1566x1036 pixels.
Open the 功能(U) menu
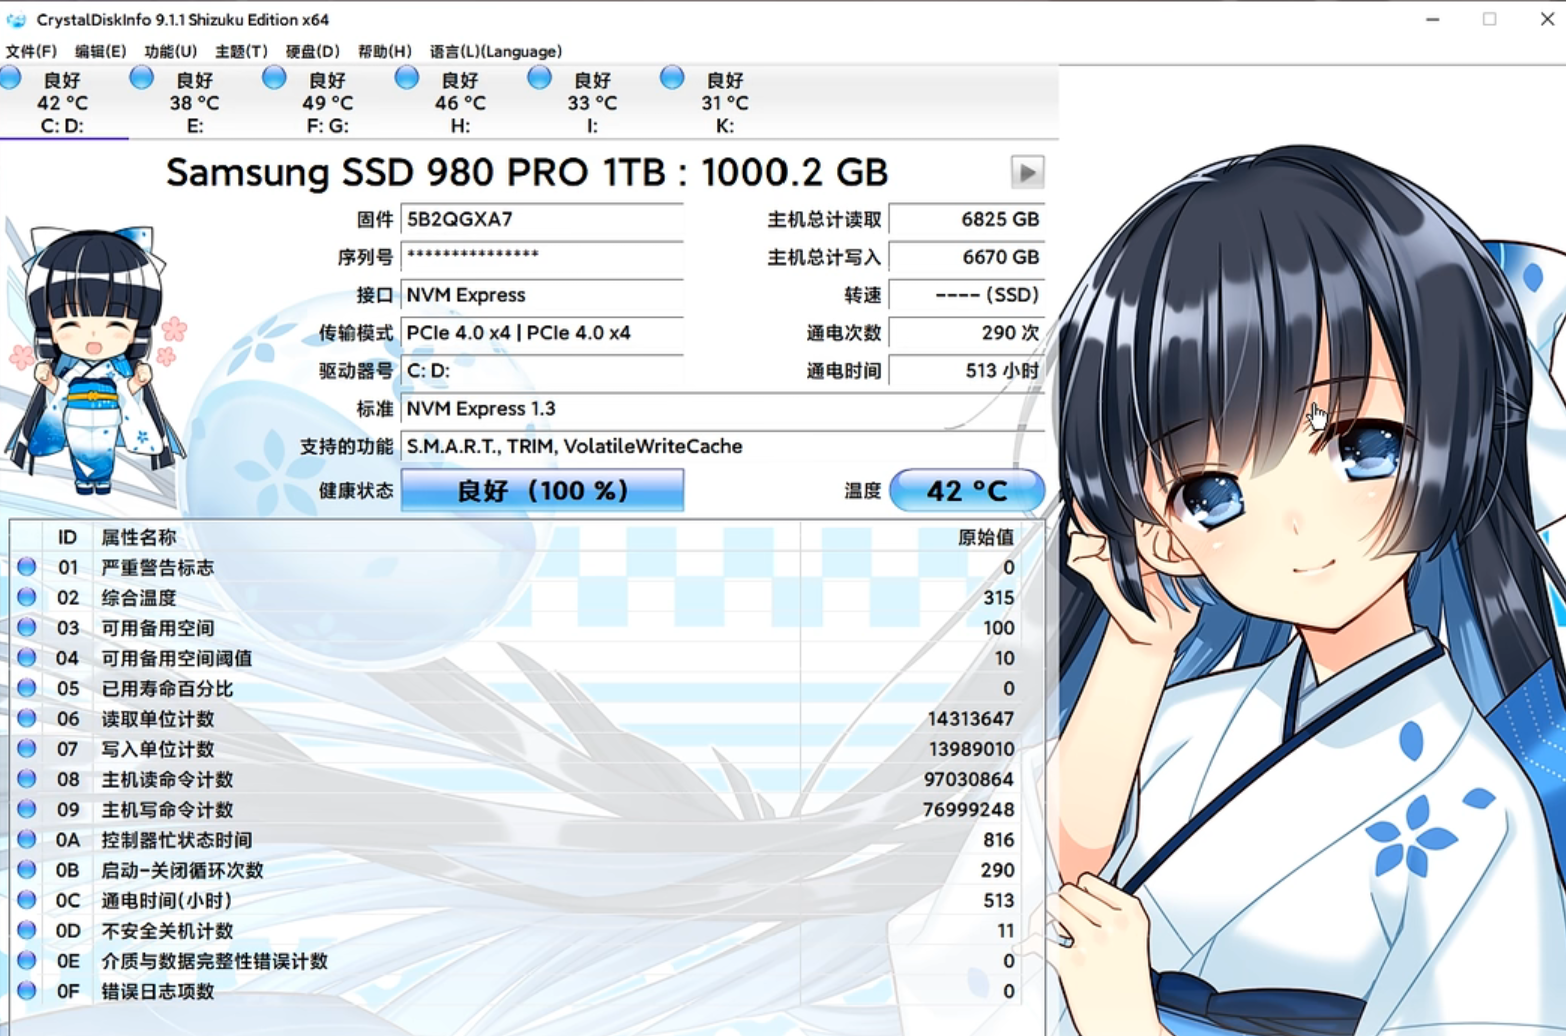tap(170, 51)
